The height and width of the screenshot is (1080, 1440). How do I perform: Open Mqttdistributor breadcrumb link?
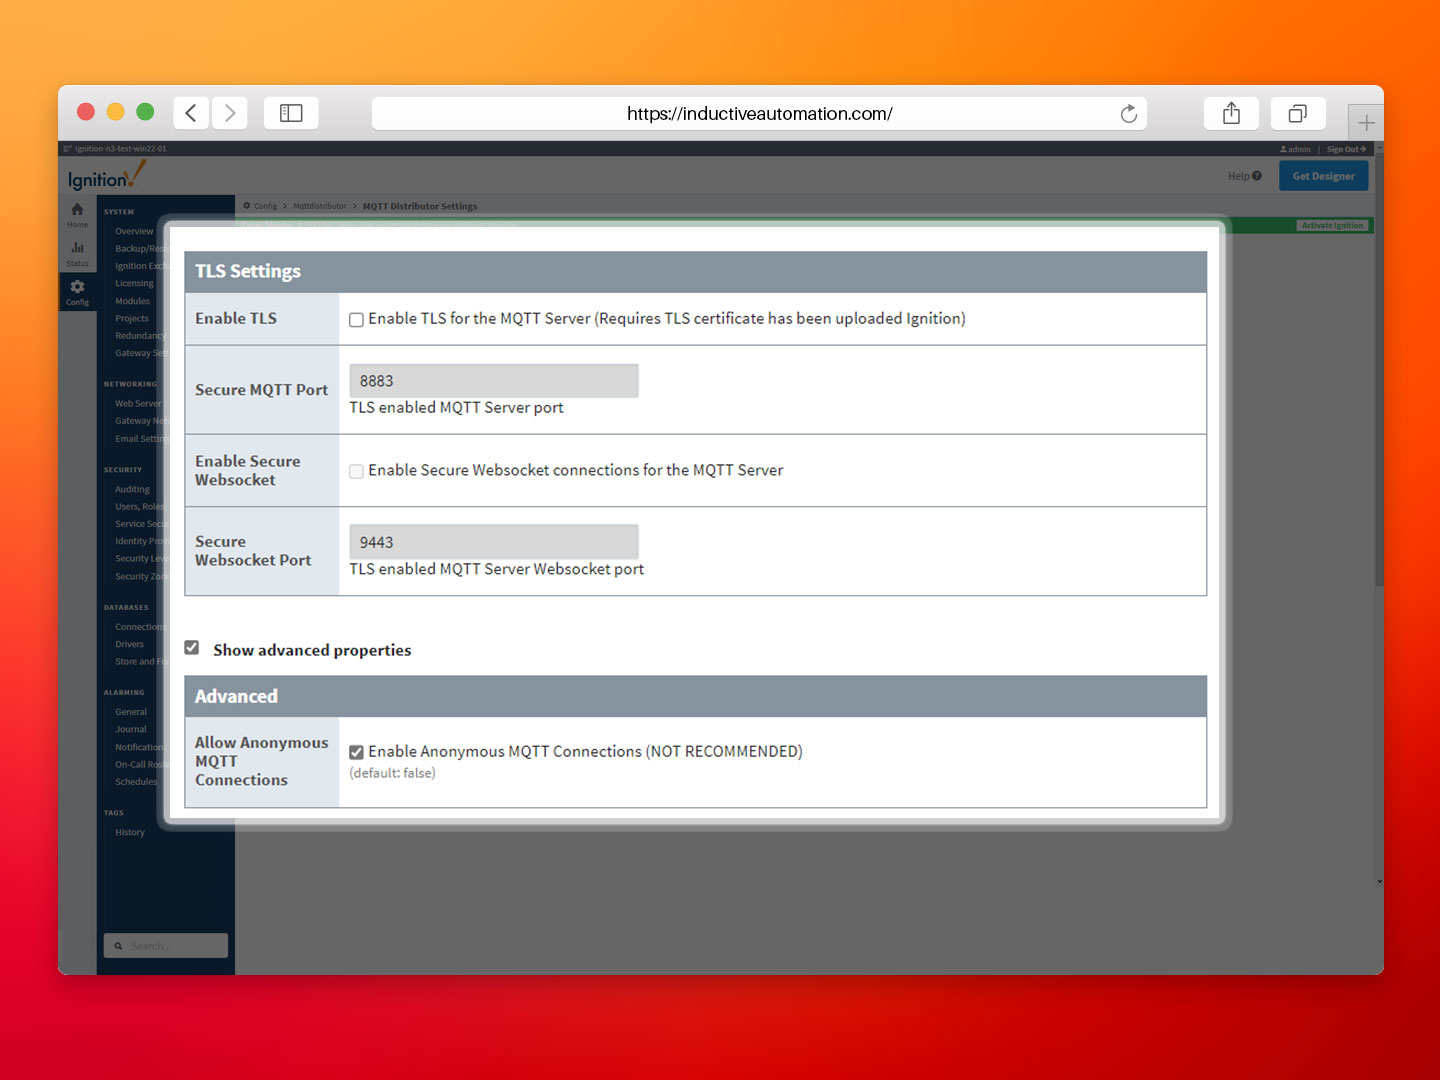pos(319,206)
